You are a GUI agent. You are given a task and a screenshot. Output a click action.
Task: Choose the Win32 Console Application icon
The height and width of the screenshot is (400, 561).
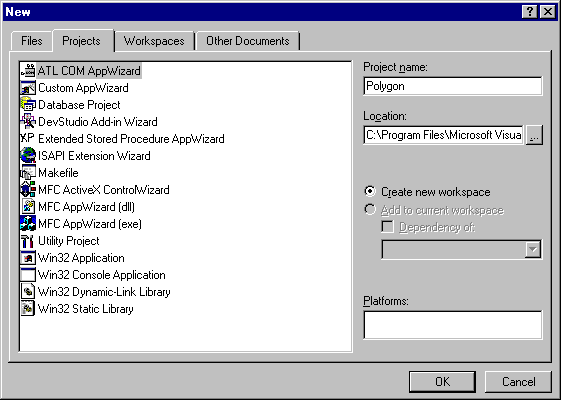(28, 275)
